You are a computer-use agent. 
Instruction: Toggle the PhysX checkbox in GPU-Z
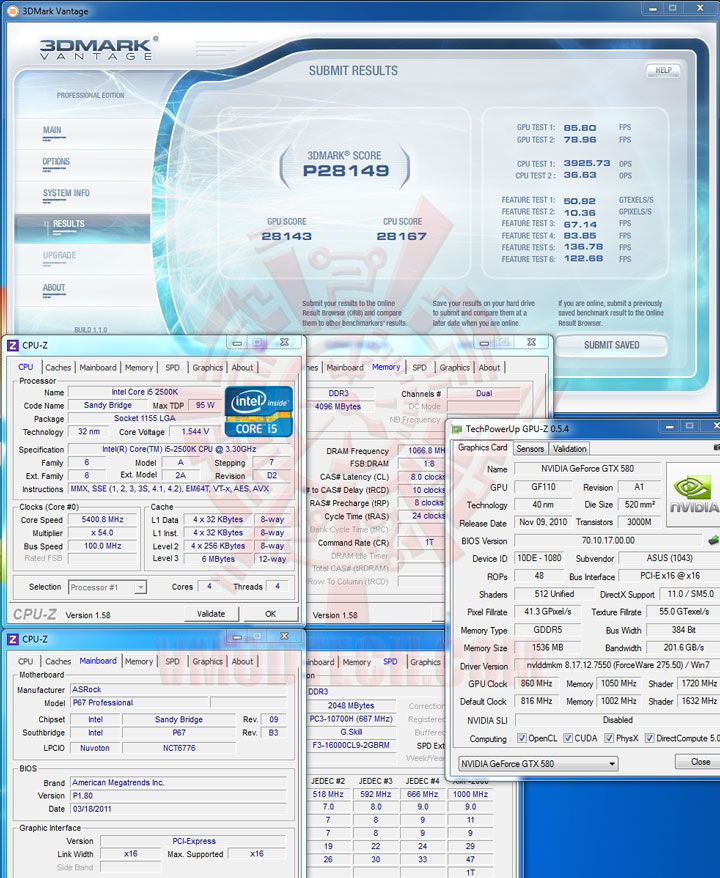[x=609, y=738]
